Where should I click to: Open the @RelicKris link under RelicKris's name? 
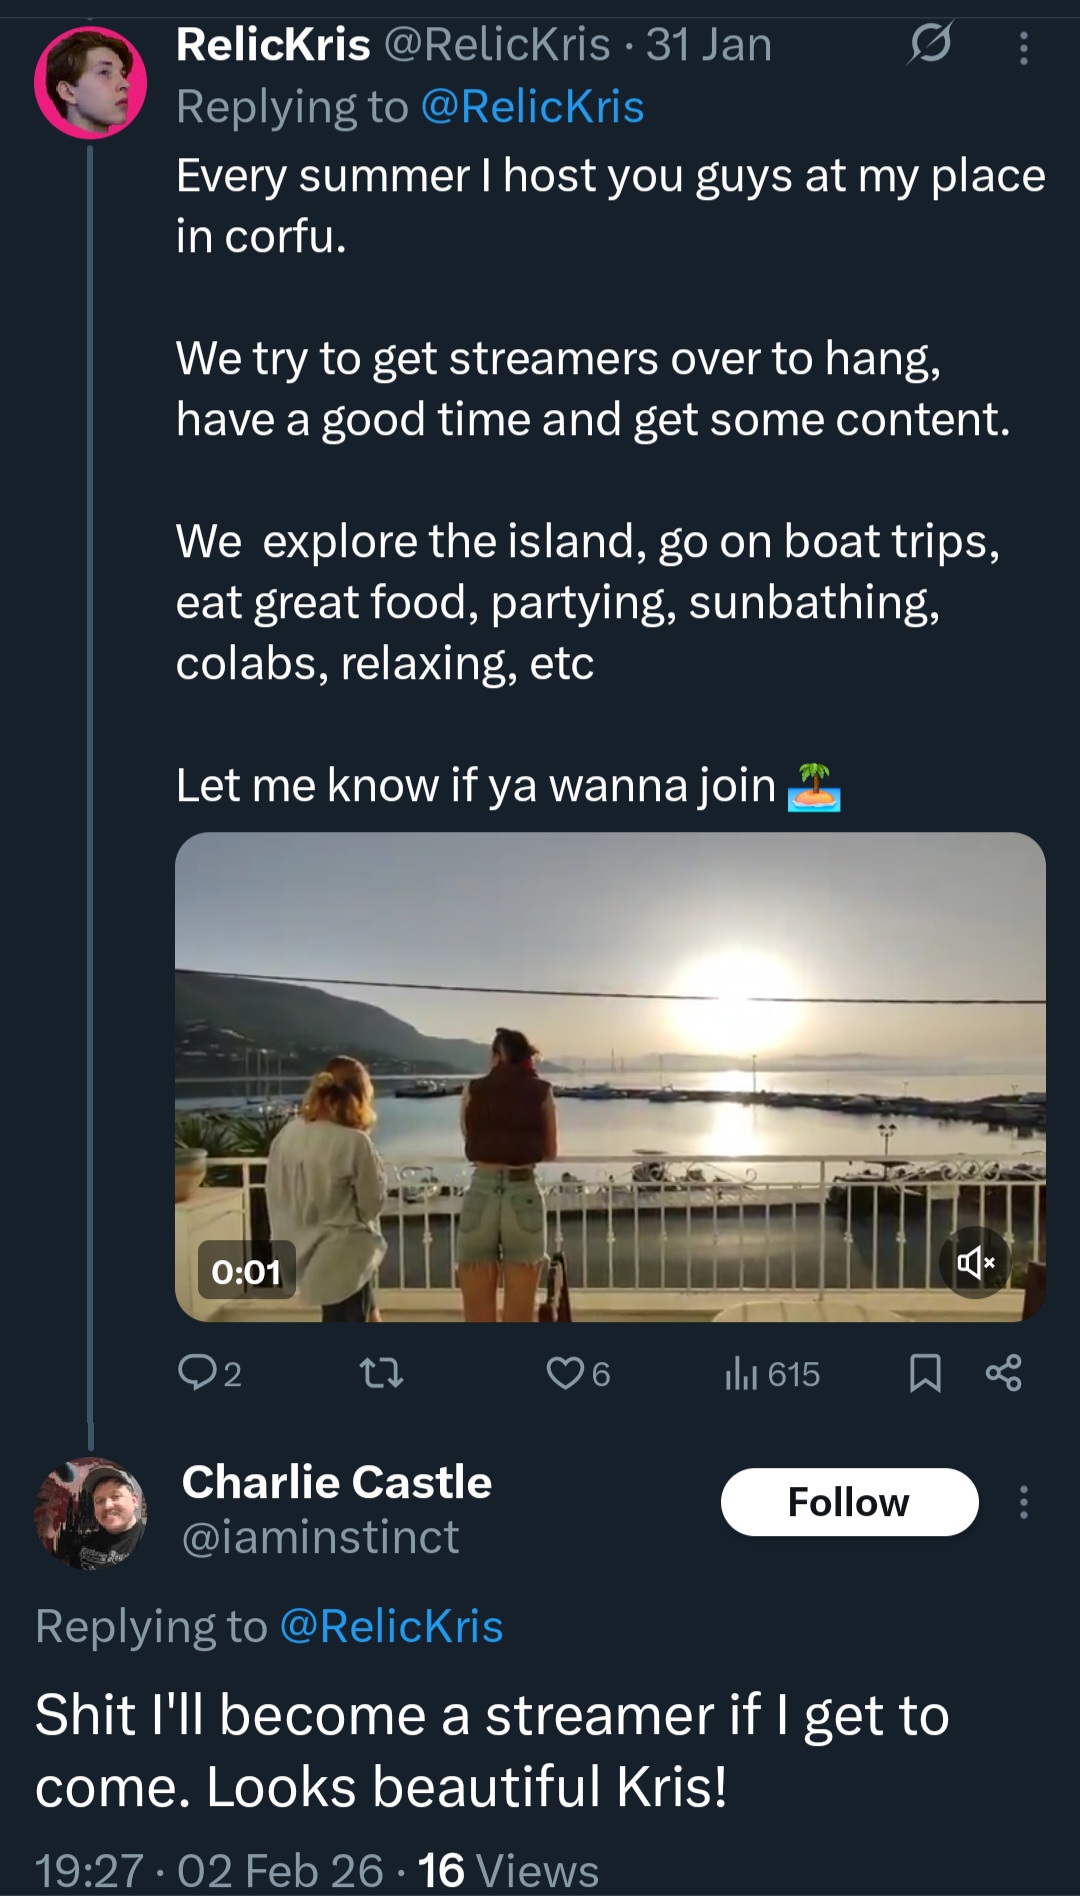[532, 107]
